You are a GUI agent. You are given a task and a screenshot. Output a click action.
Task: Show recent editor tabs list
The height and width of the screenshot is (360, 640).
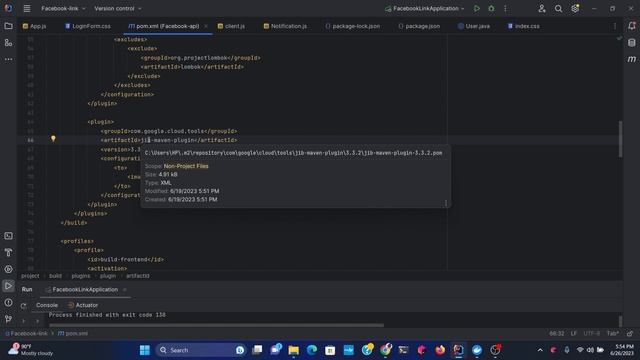[615, 26]
